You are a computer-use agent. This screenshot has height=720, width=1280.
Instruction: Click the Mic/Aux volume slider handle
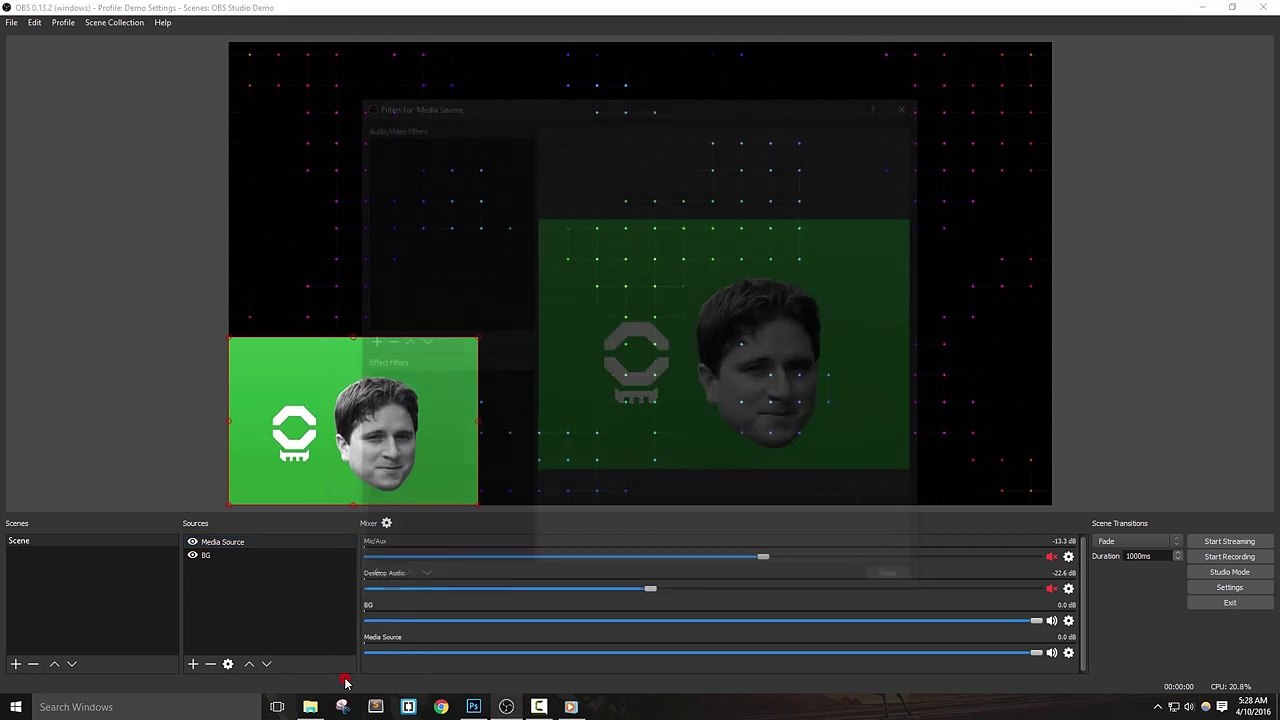click(x=763, y=557)
